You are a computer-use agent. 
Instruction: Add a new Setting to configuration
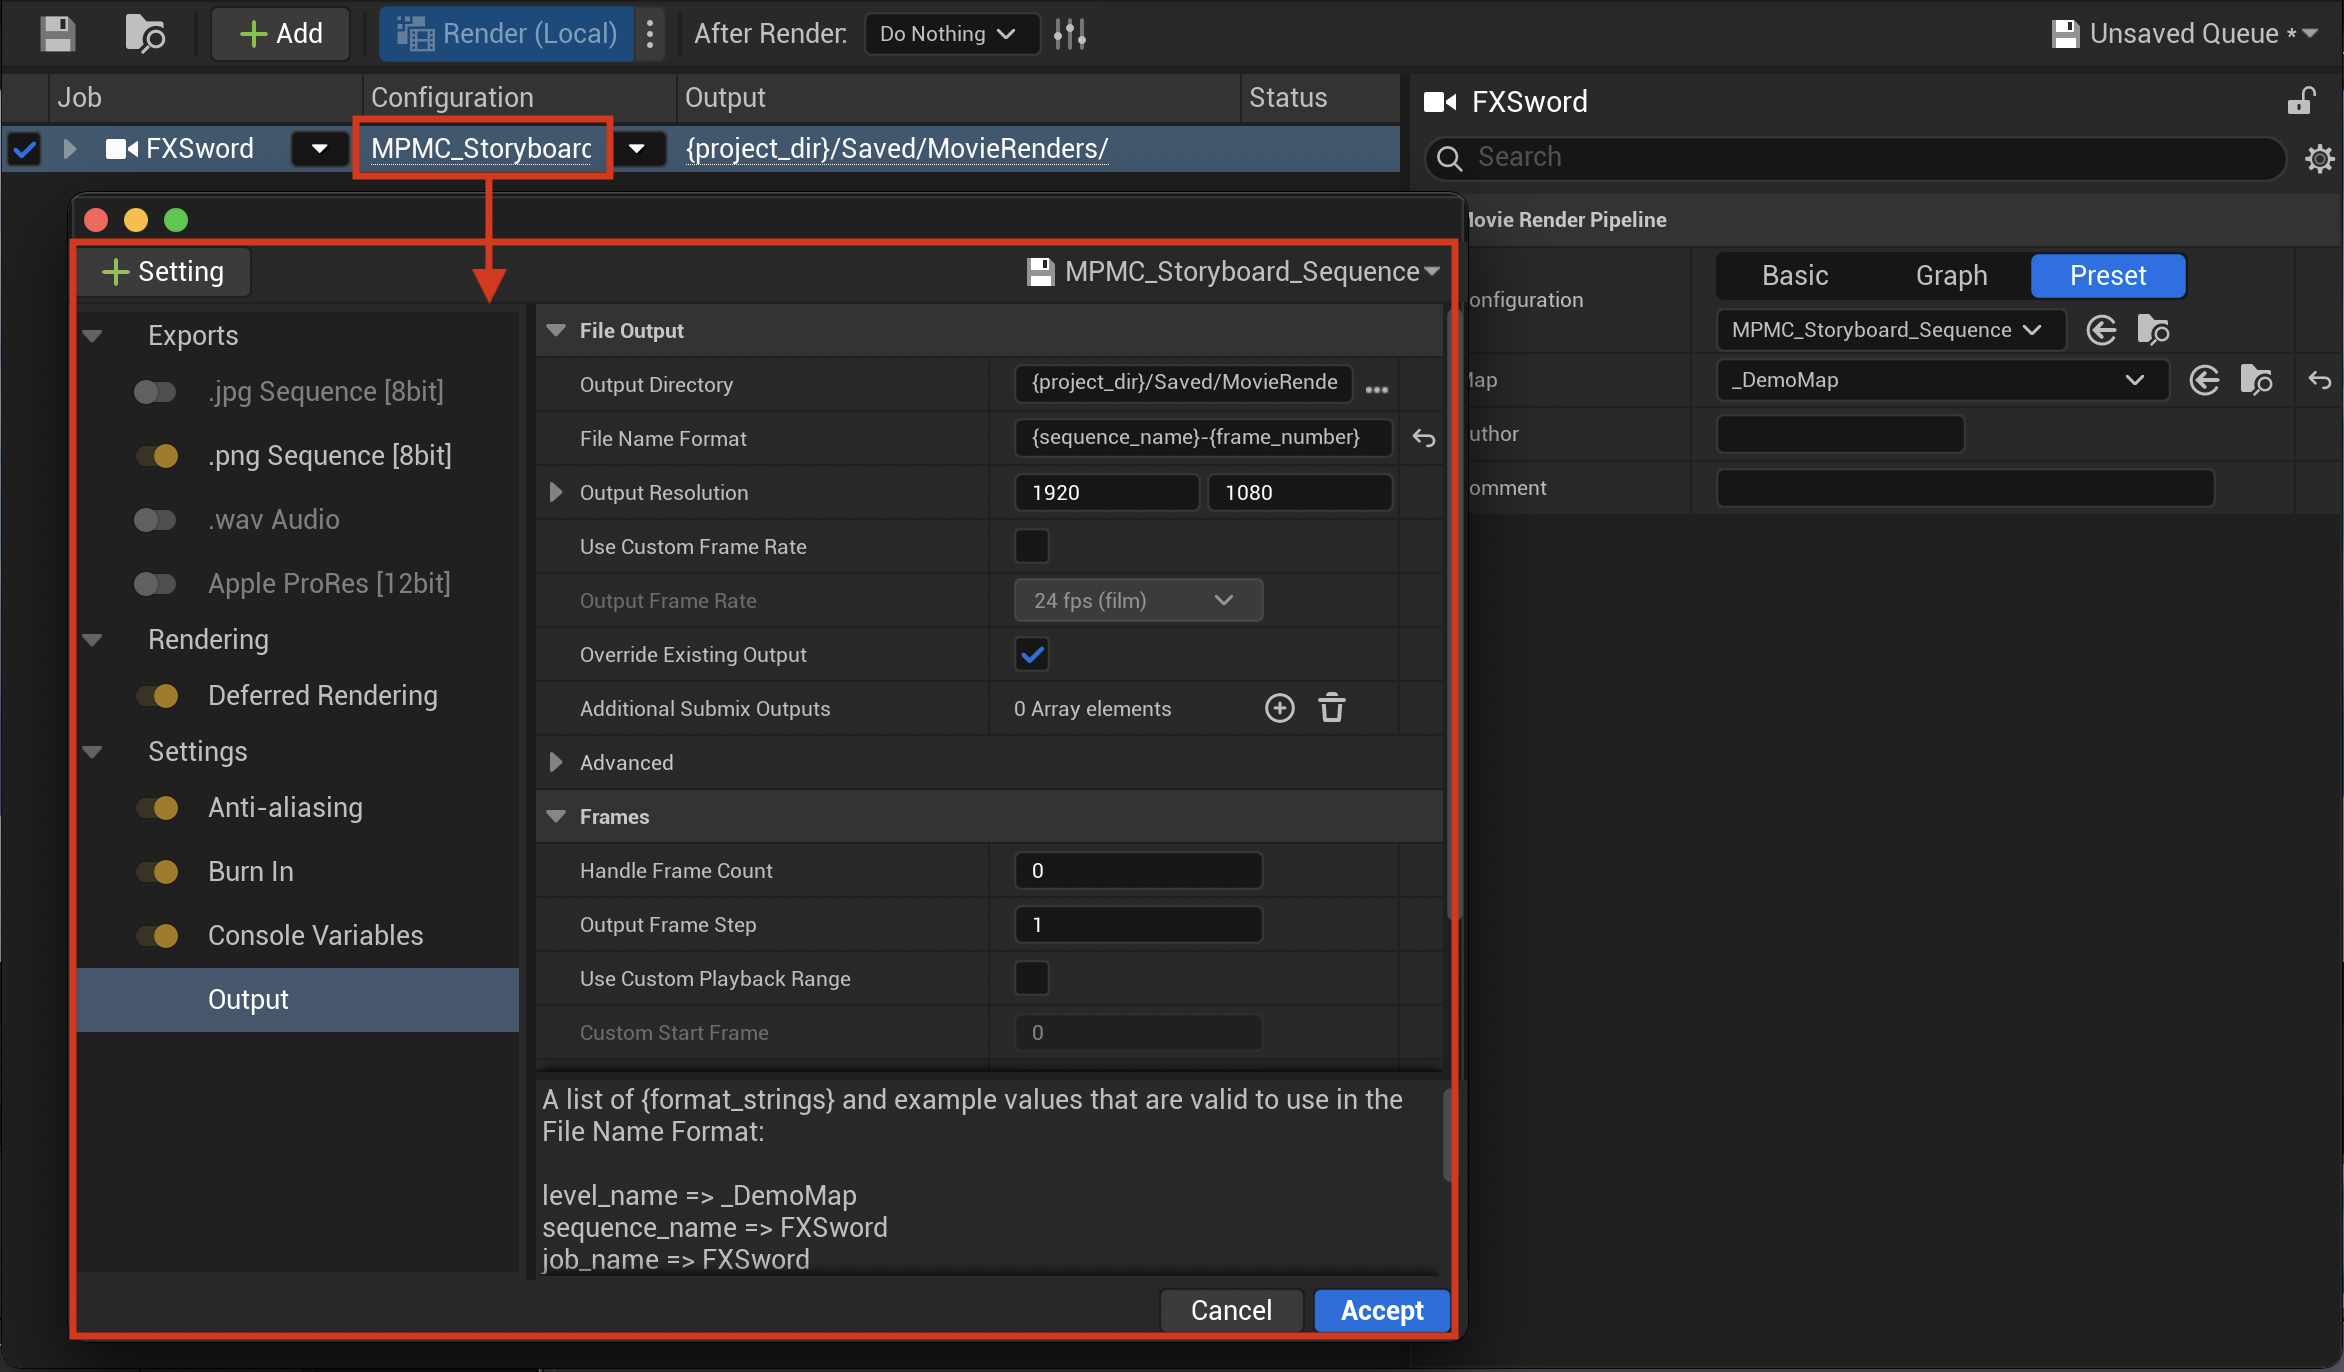[163, 272]
